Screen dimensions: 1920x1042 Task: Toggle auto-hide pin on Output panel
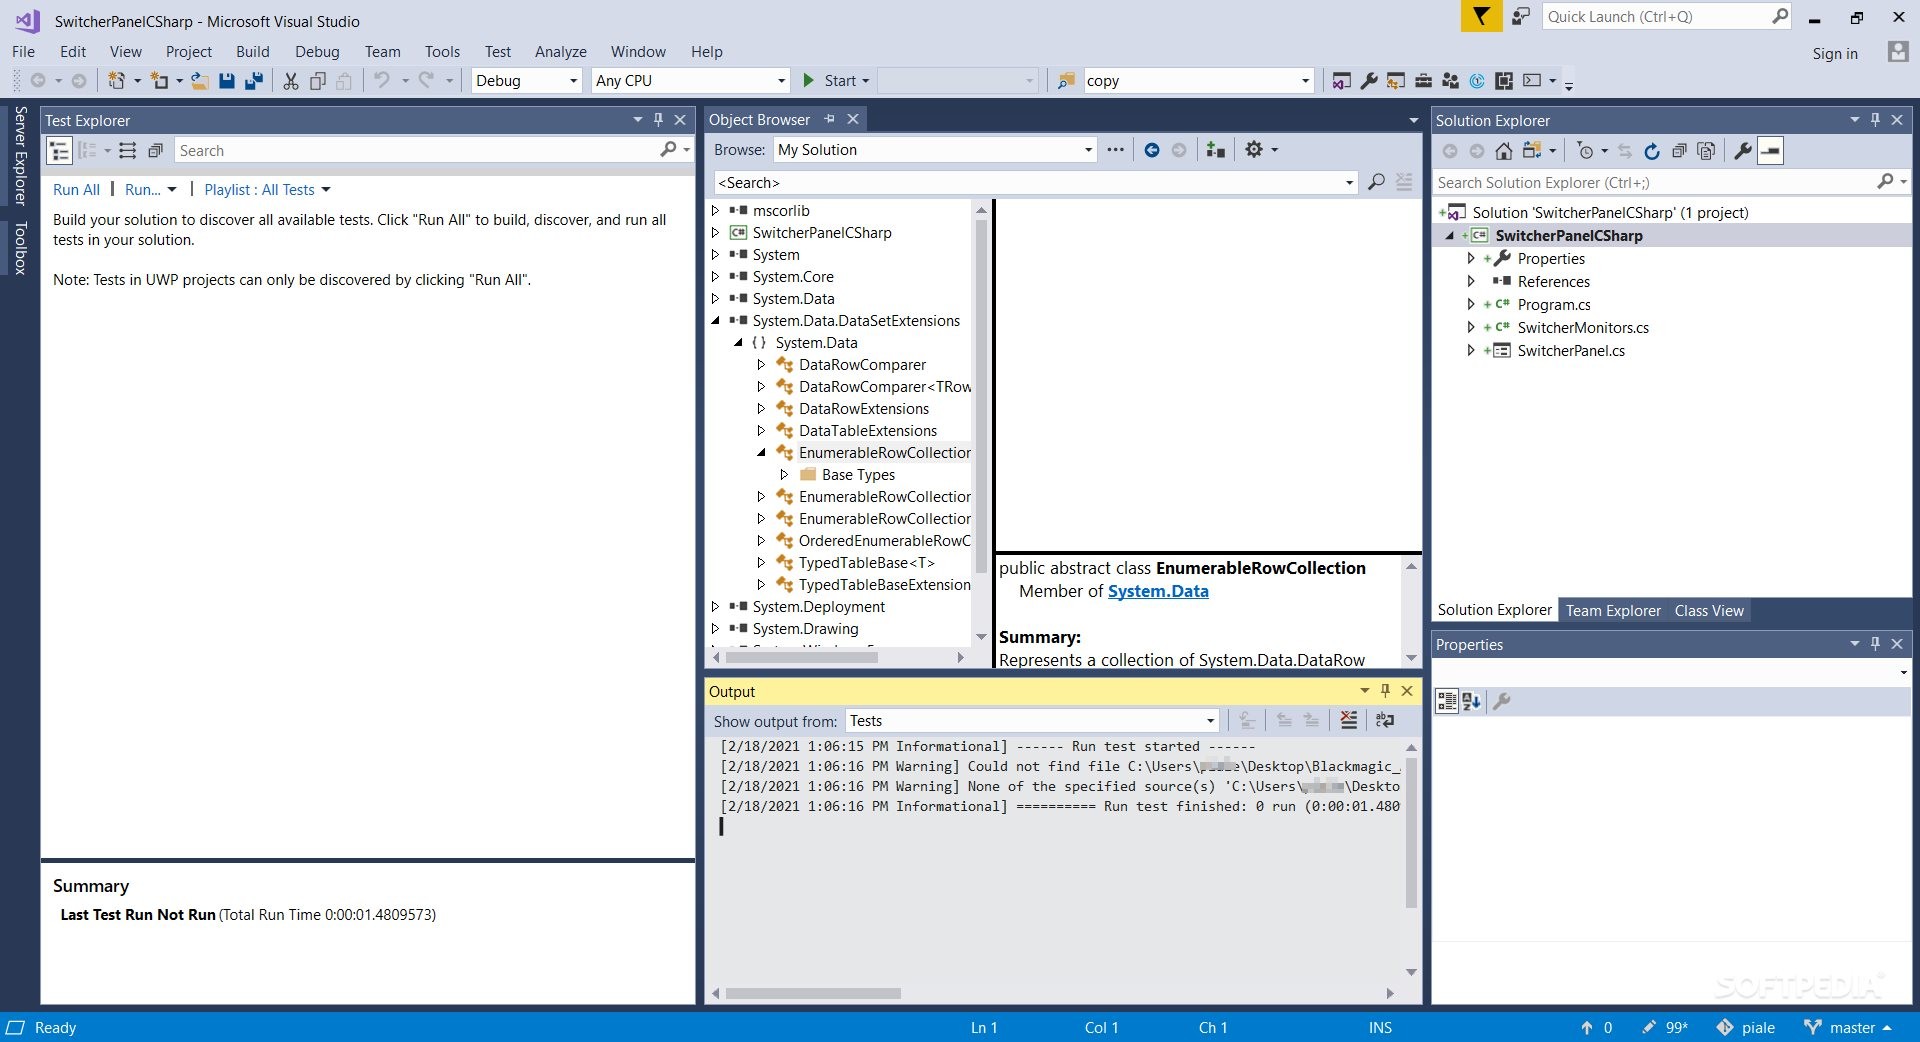[x=1385, y=691]
